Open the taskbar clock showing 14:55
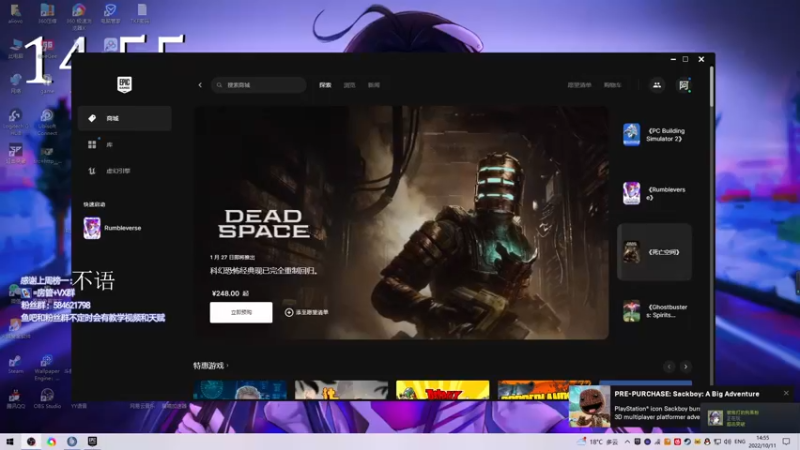Viewport: 800px width, 450px height. (762, 441)
